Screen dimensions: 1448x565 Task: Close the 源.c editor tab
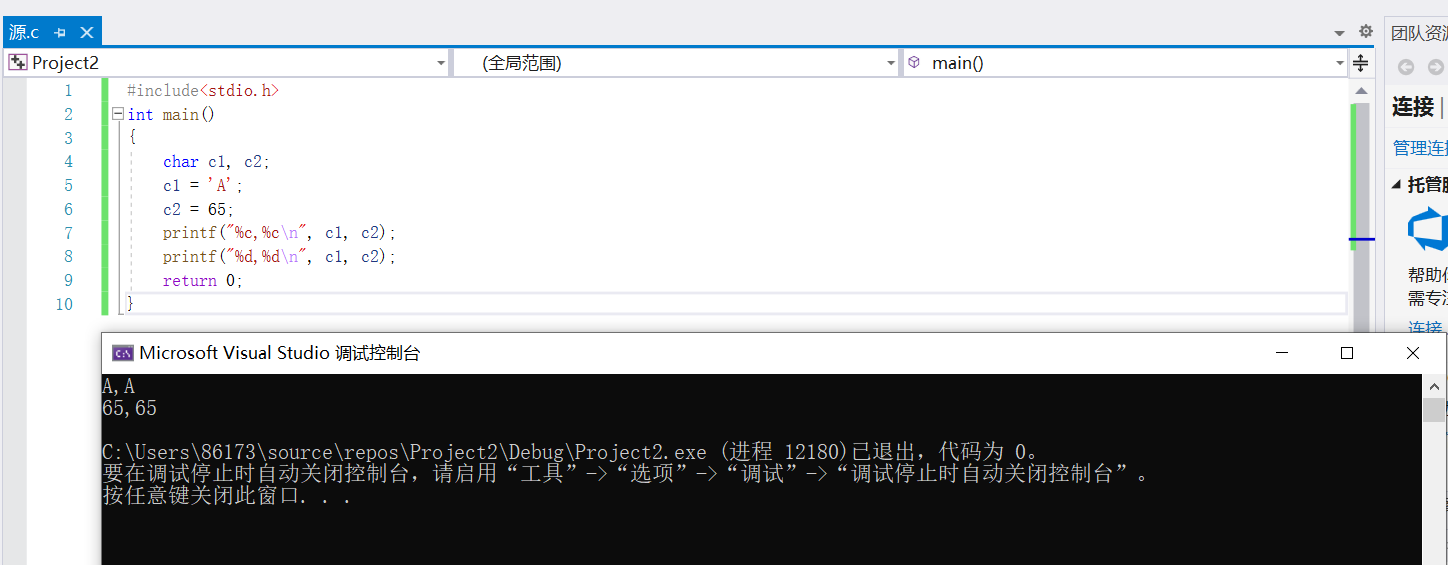pyautogui.click(x=86, y=33)
